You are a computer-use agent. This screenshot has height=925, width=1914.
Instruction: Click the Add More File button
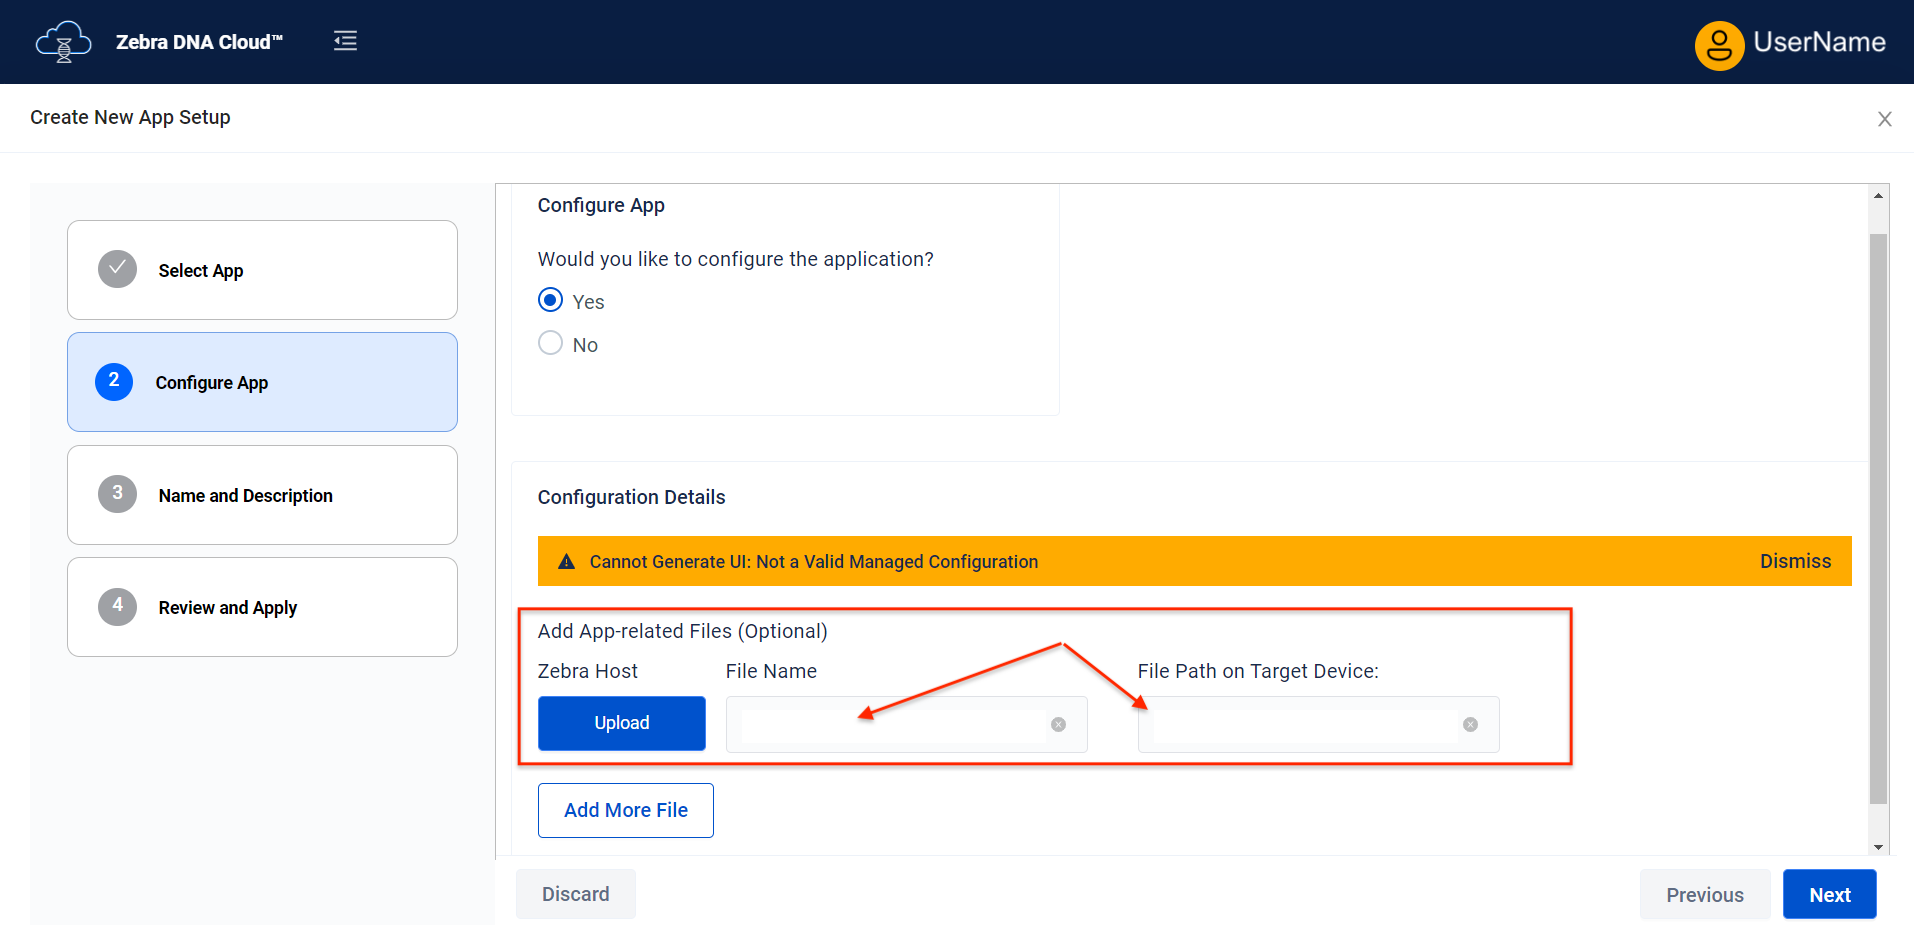click(625, 810)
